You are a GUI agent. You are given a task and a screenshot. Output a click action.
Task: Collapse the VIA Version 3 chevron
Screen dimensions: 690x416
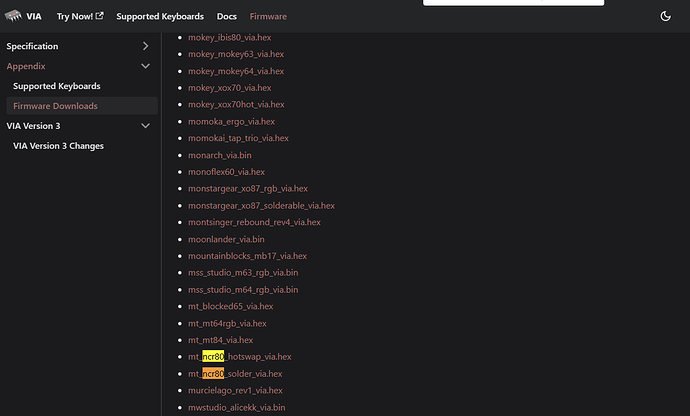[x=146, y=126]
